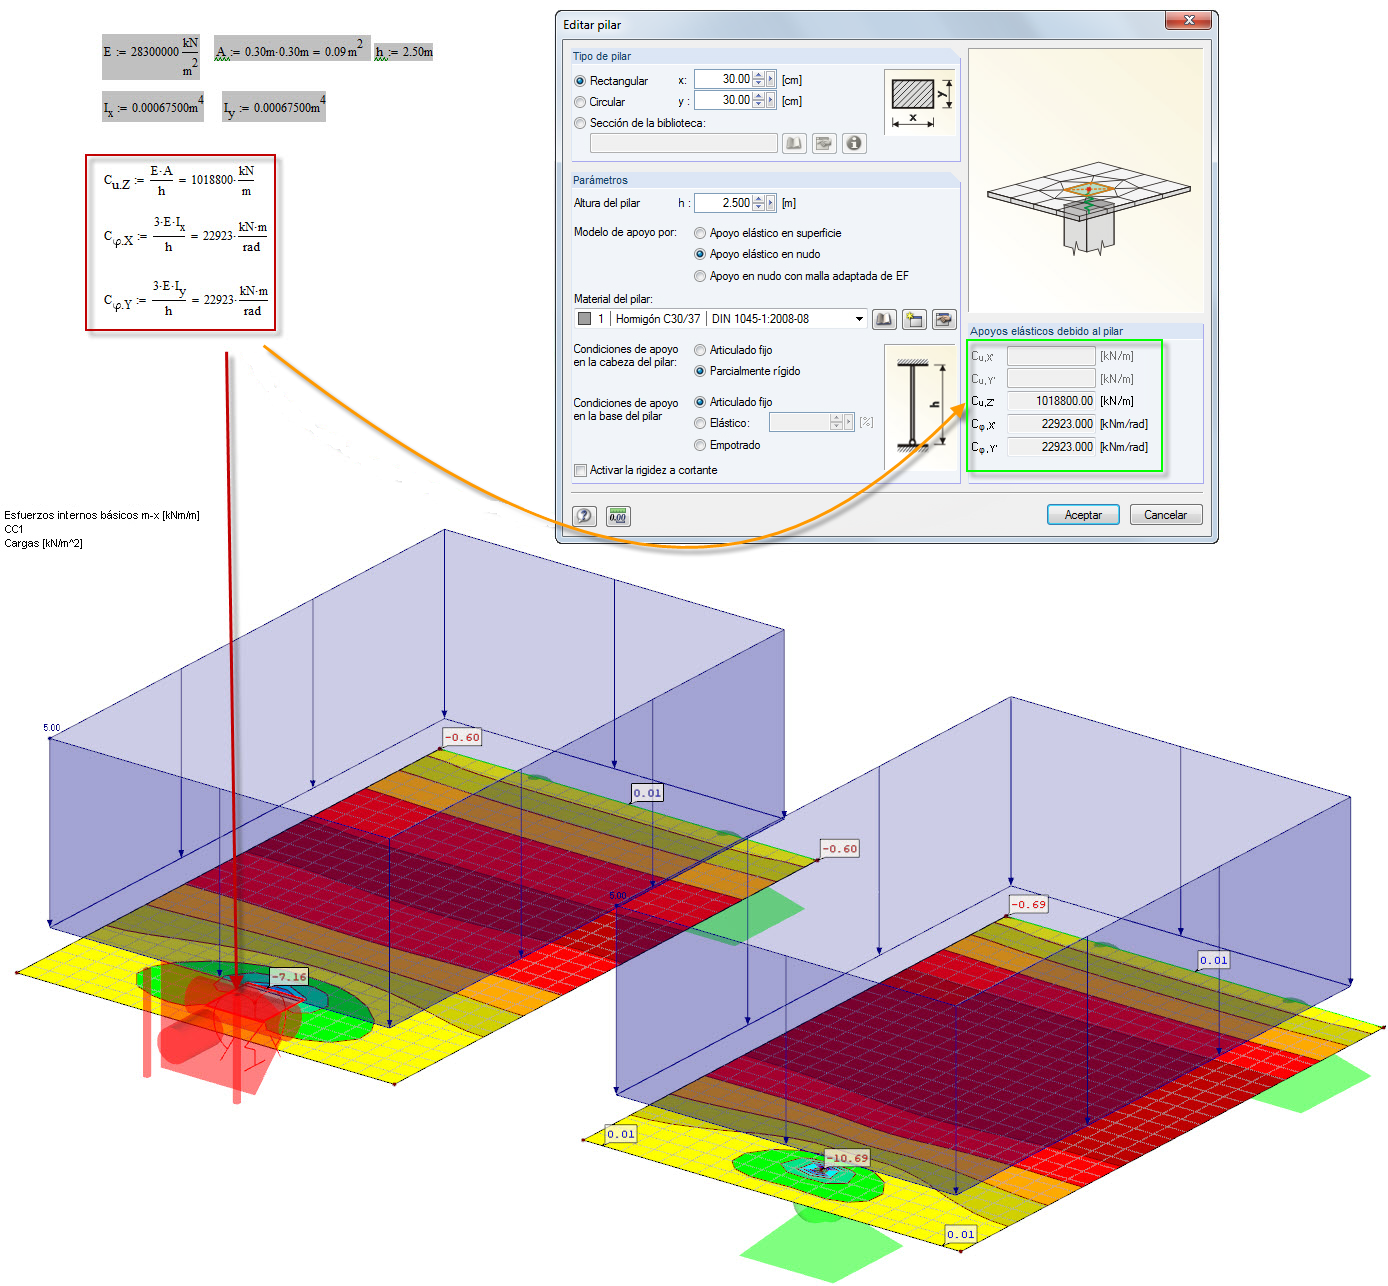Choose Apoyo en nudo con malla adaptada
The width and height of the screenshot is (1388, 1286).
[x=700, y=276]
